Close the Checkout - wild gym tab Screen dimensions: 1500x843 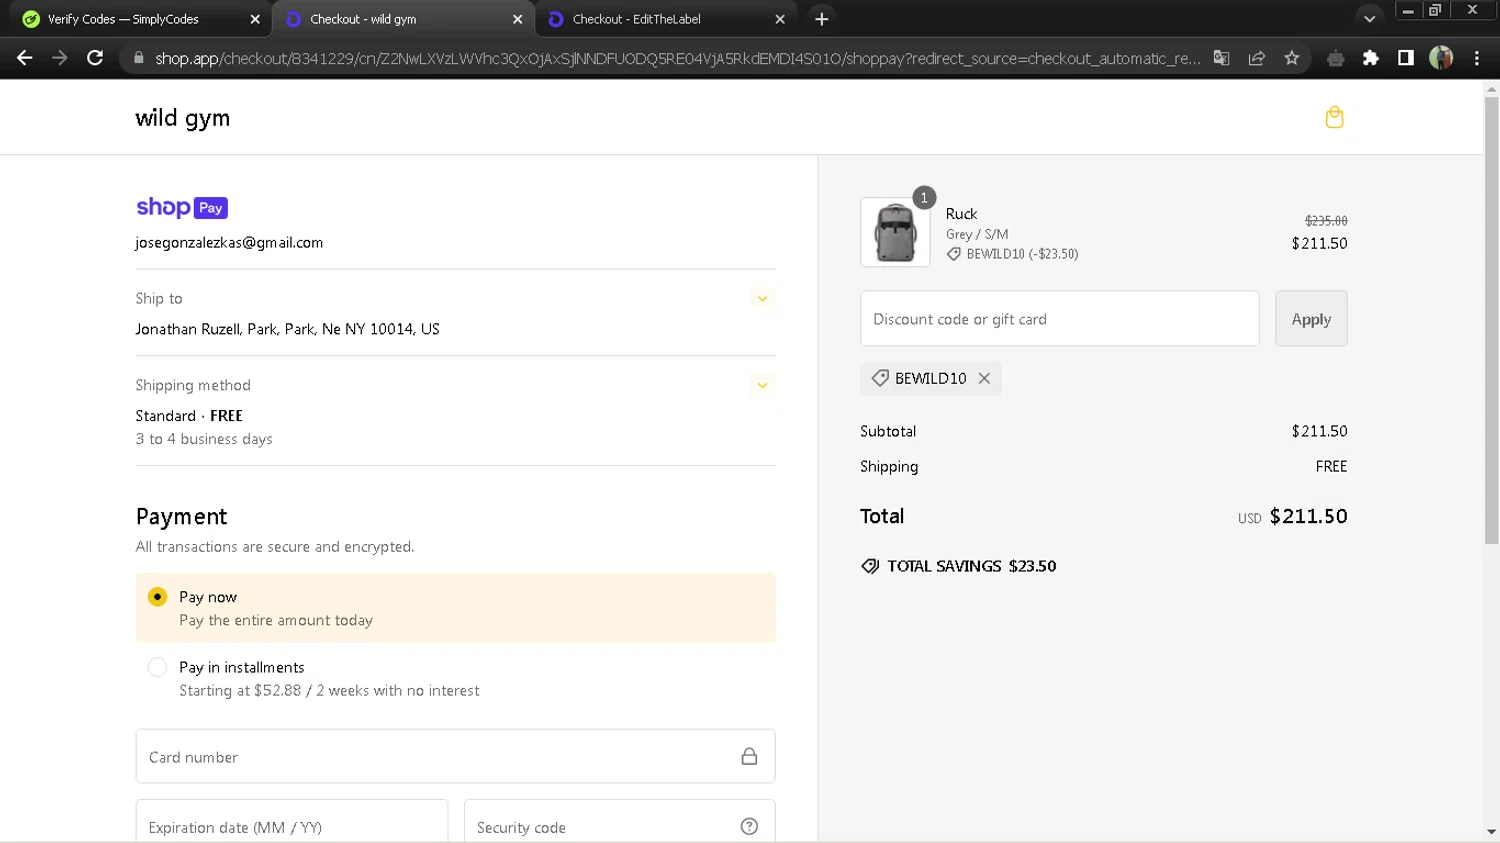tap(517, 19)
